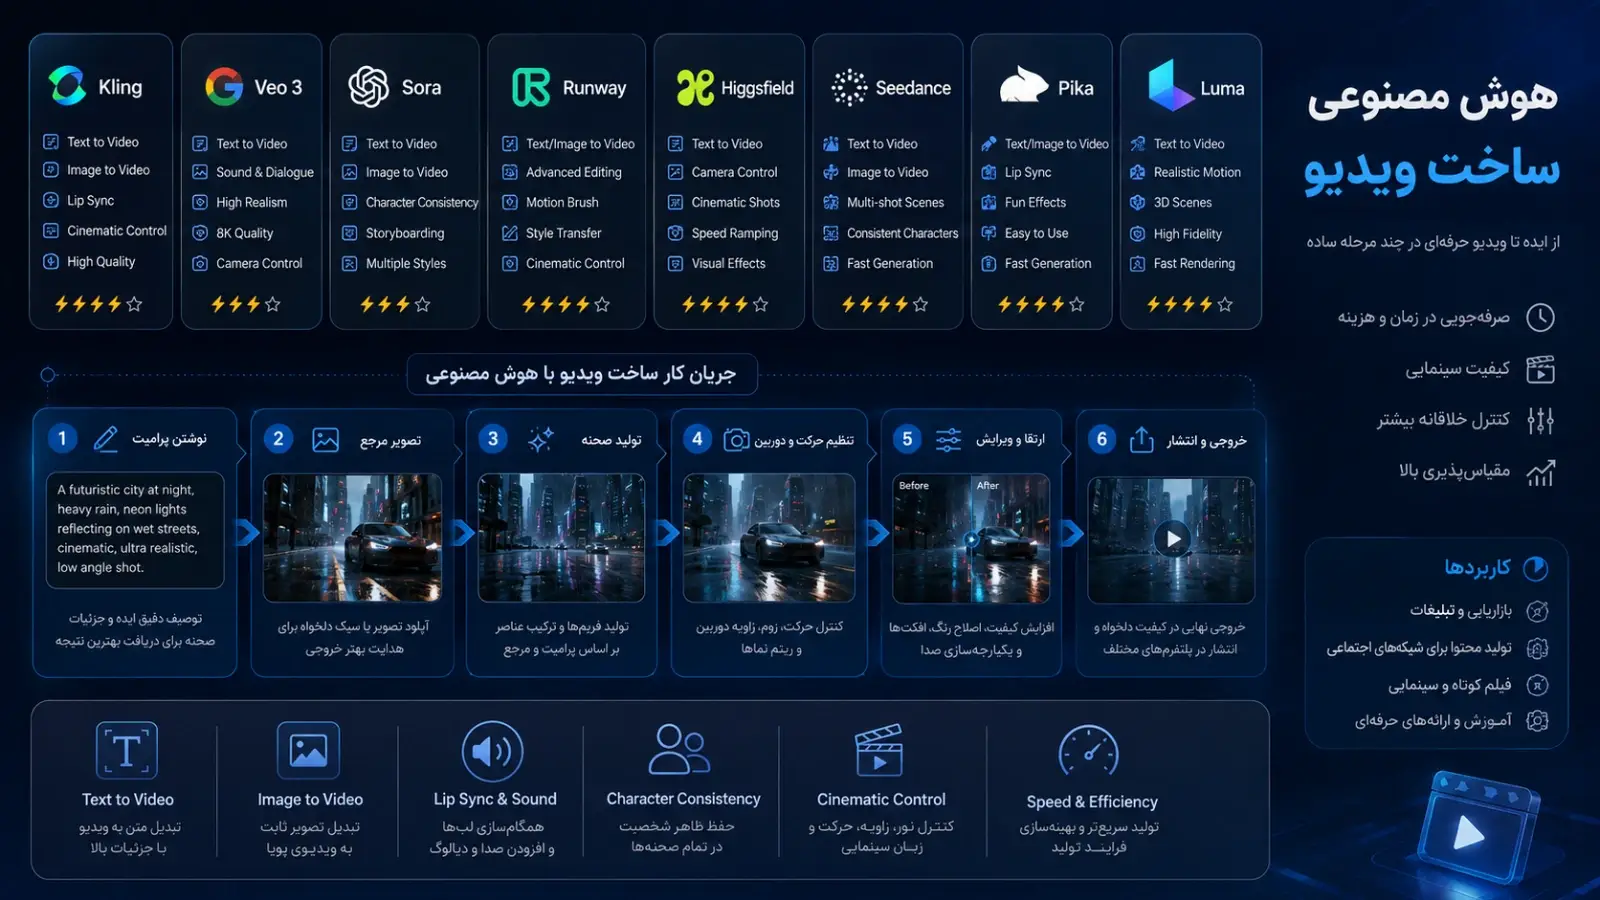Click the Kling logo icon
The width and height of the screenshot is (1600, 900).
[x=67, y=86]
